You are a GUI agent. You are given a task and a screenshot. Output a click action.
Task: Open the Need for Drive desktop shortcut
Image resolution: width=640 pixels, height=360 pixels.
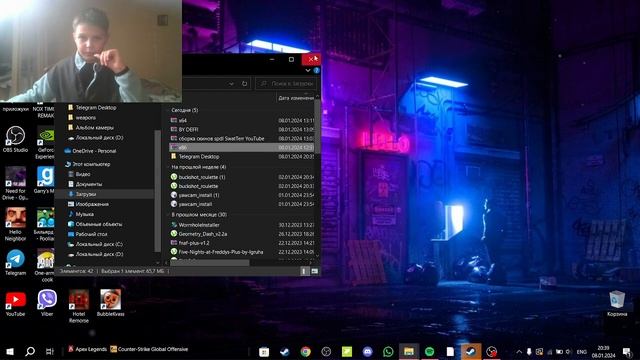(16, 183)
